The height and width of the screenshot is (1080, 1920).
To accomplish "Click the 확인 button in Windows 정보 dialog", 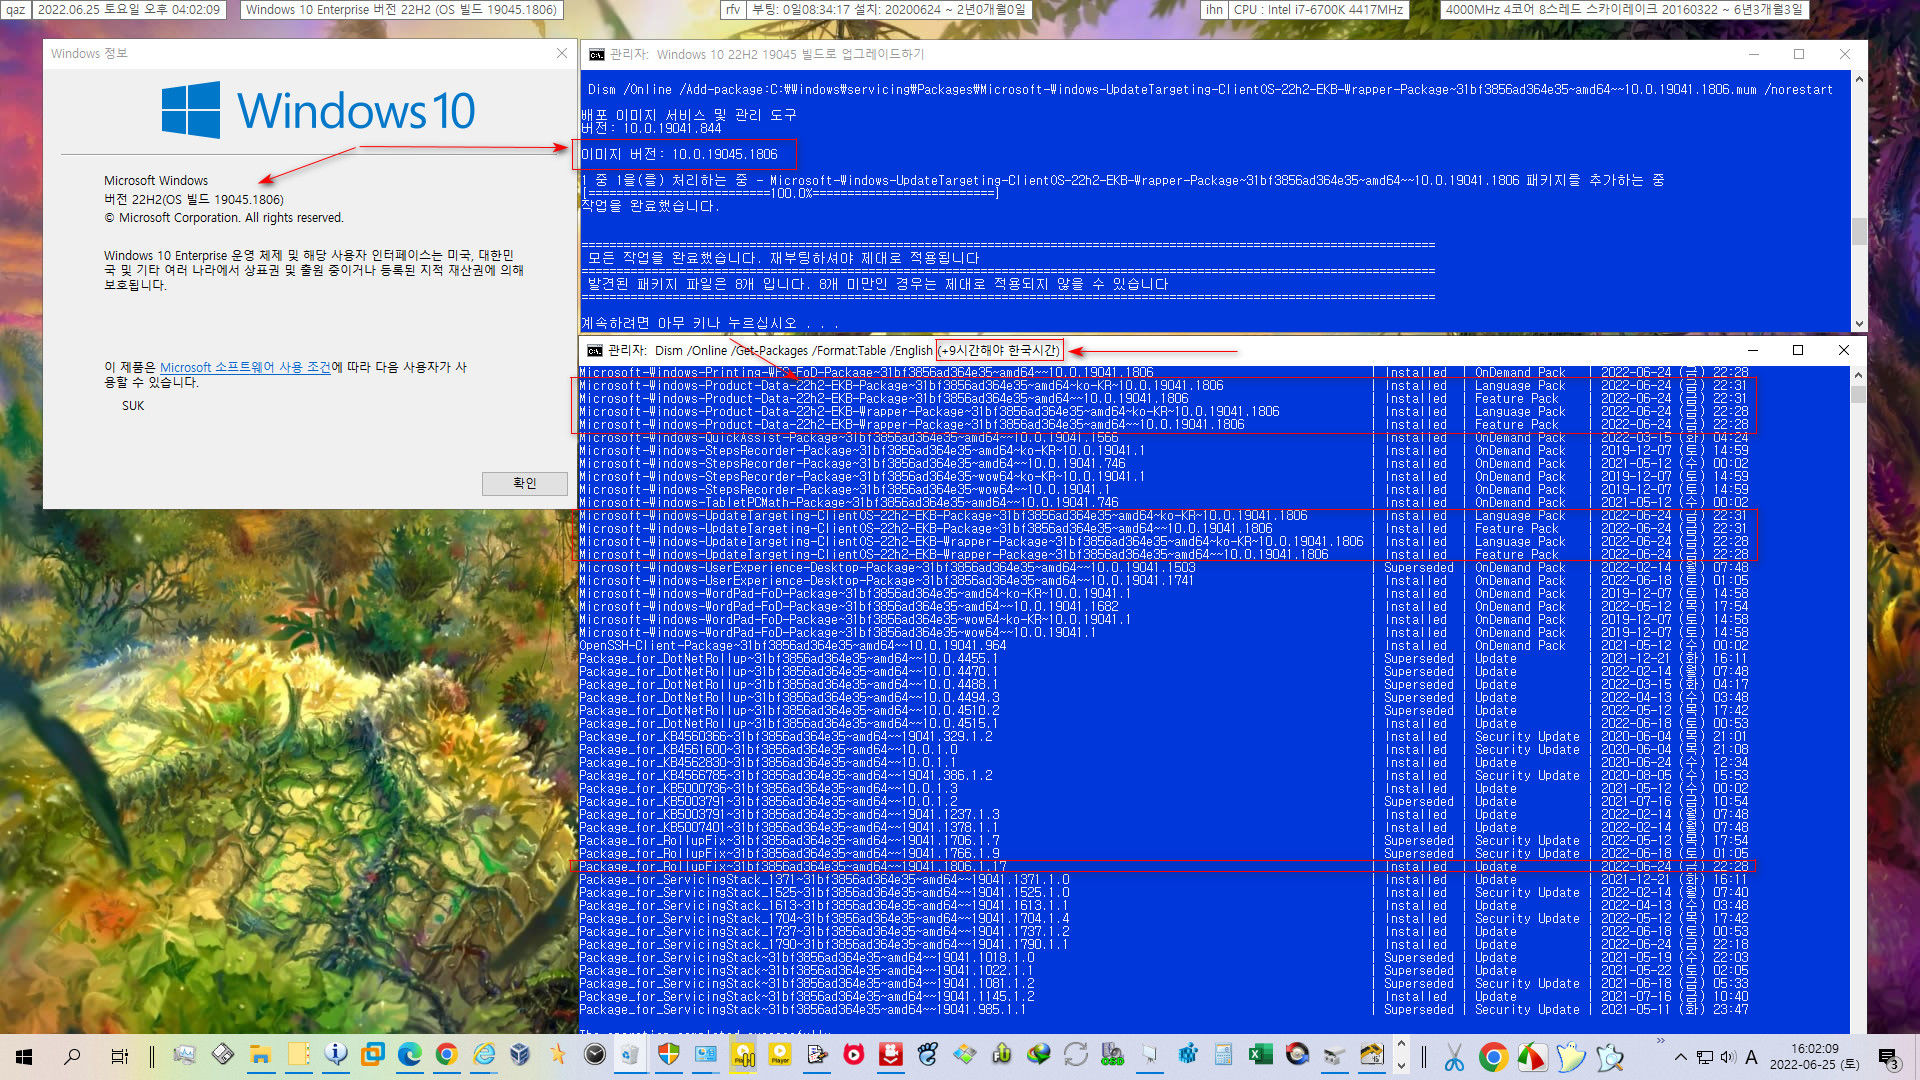I will (x=525, y=483).
